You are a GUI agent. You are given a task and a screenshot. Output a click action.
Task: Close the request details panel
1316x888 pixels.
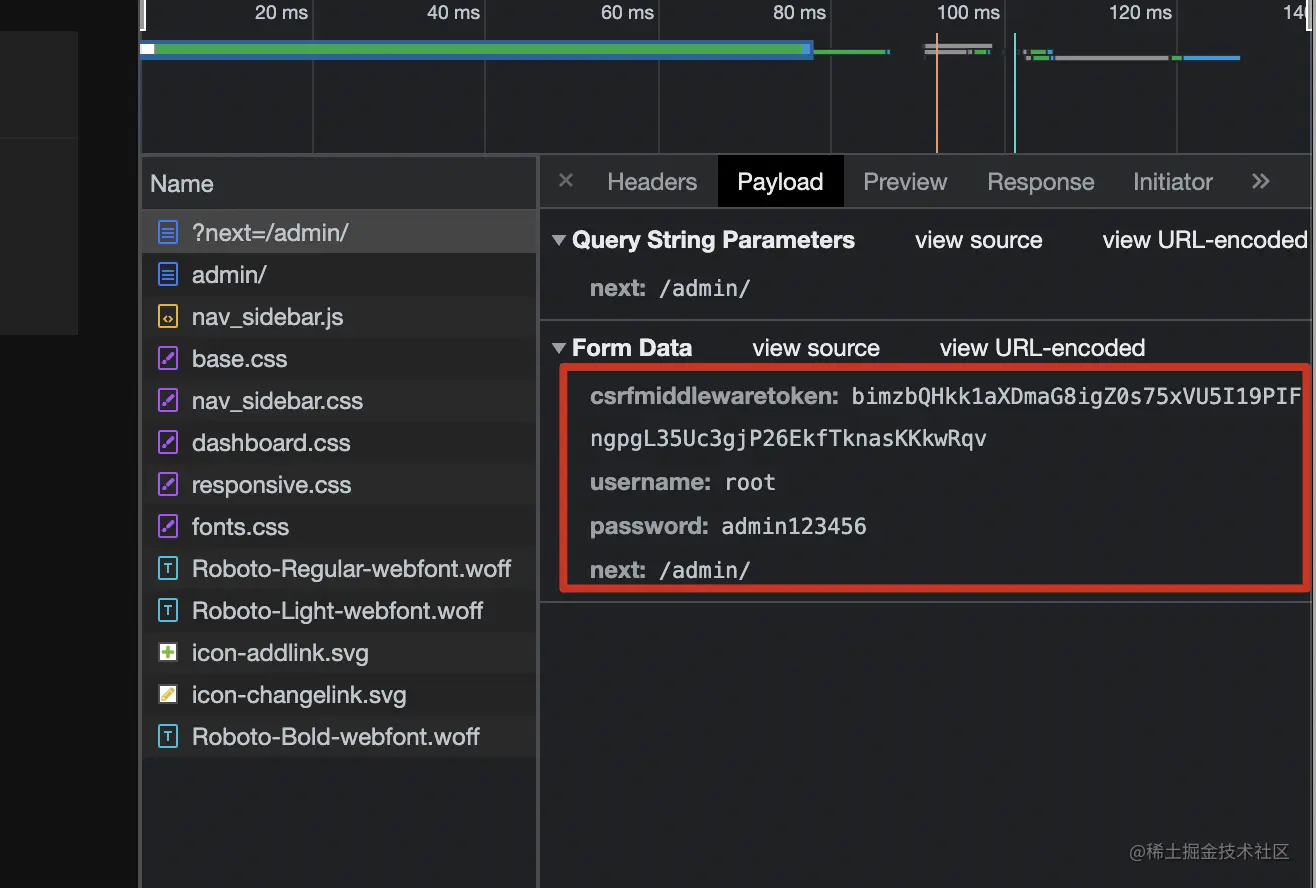[x=566, y=181]
